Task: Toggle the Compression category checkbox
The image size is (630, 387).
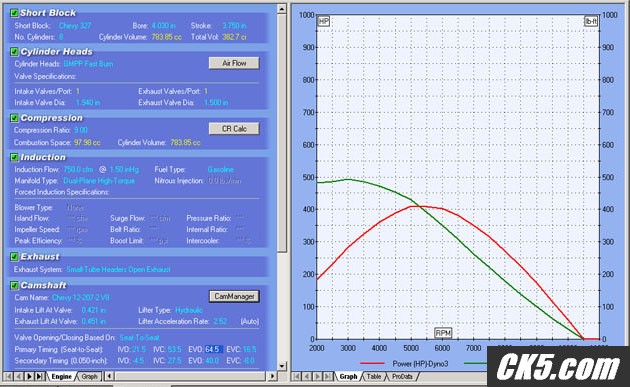Action: (x=14, y=118)
